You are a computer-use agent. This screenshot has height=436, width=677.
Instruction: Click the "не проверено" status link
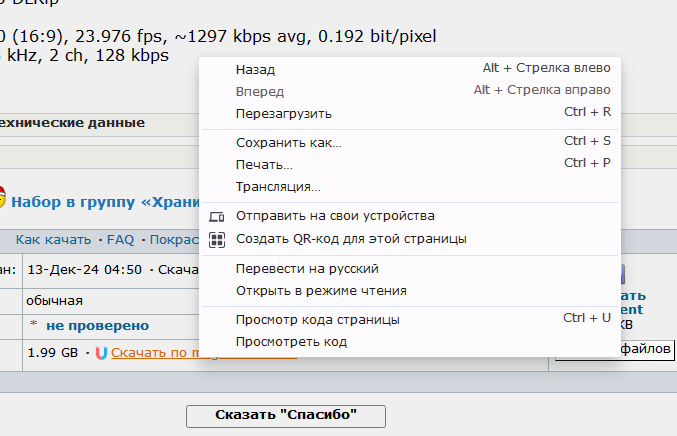click(x=97, y=325)
